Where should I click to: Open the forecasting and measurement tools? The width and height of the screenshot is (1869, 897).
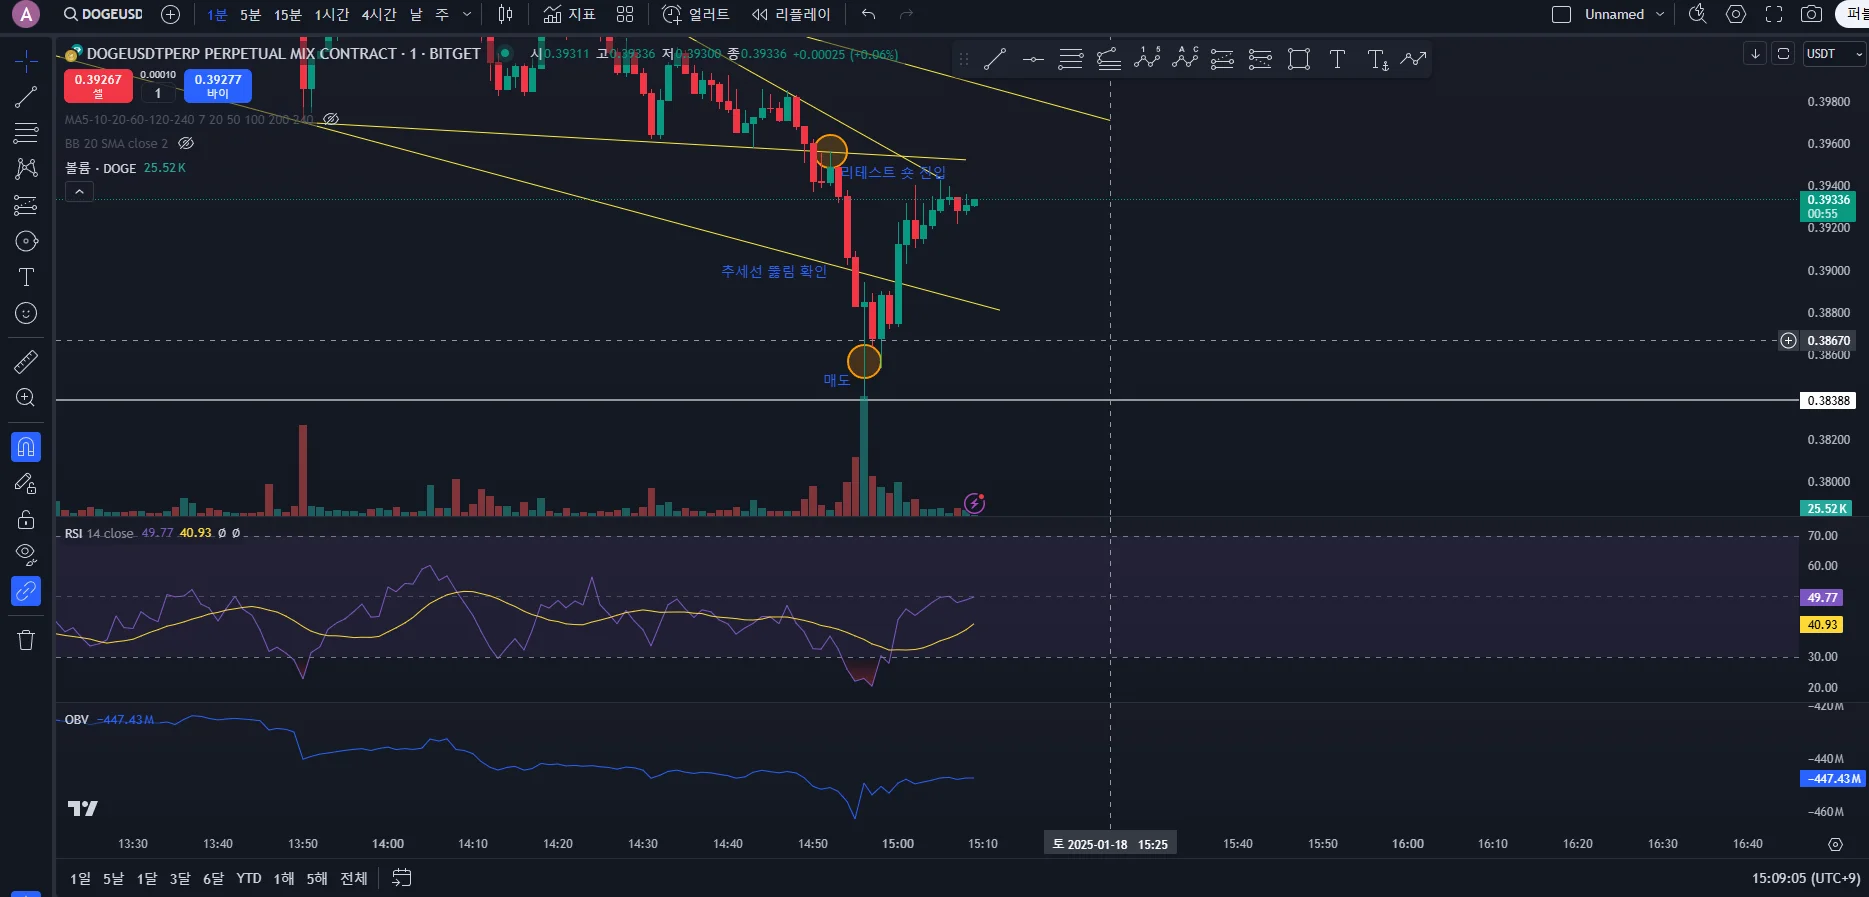click(26, 205)
